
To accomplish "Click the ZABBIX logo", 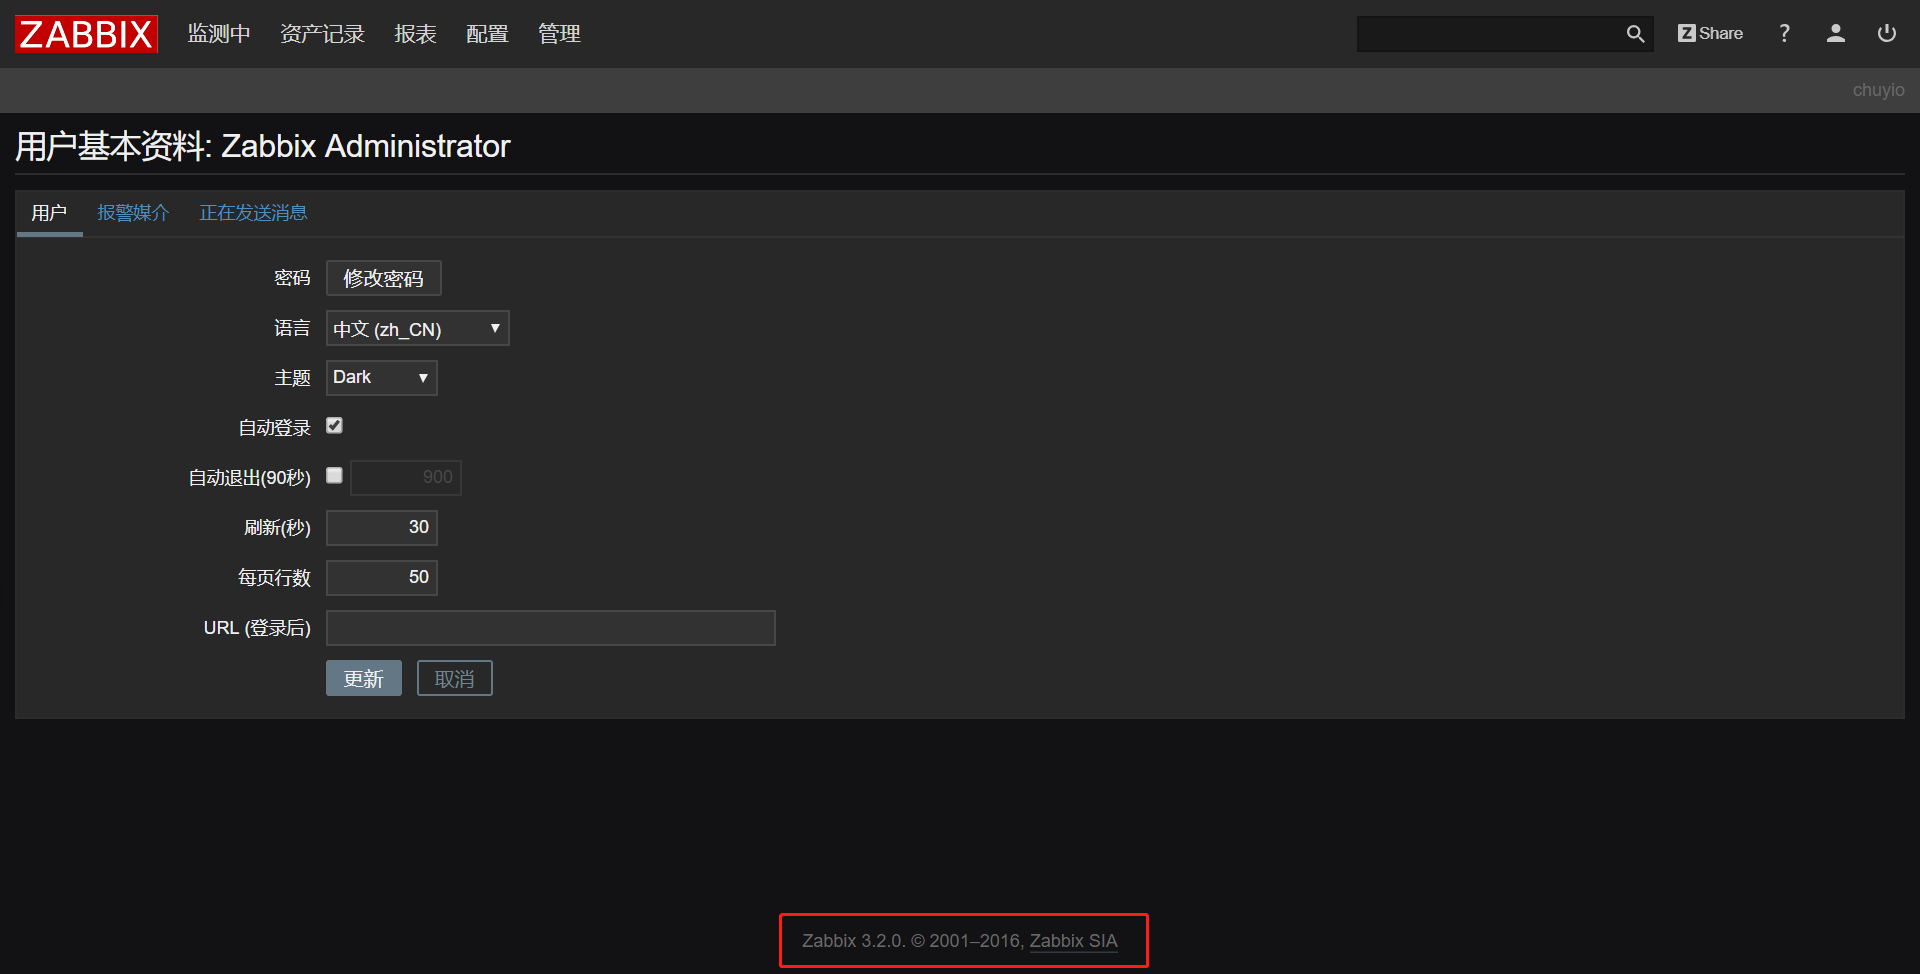I will [86, 34].
